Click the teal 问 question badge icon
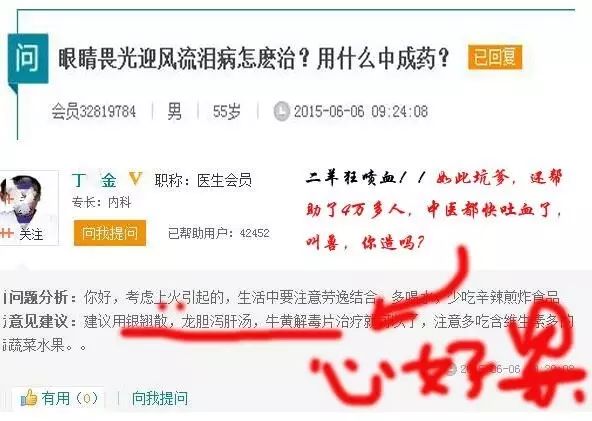Viewport: 592px width, 421px height. coord(28,59)
